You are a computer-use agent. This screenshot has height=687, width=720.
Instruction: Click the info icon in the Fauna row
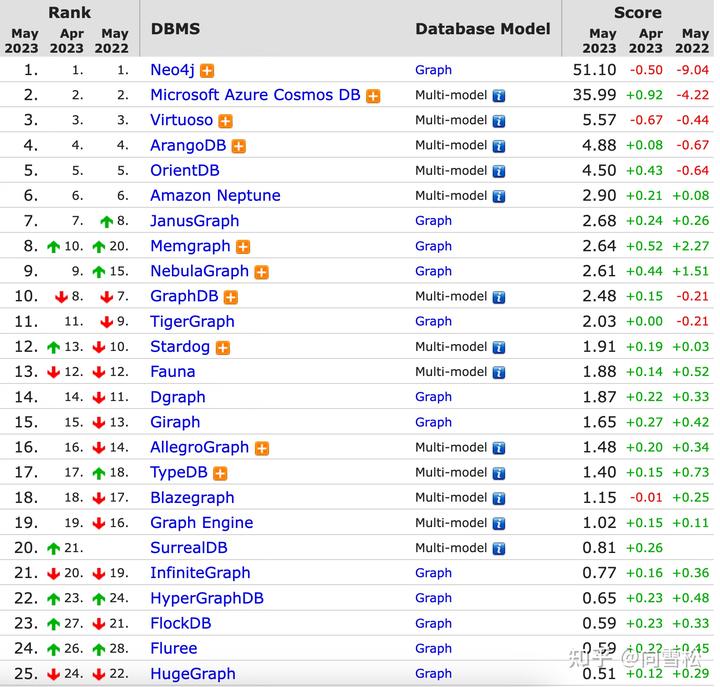(x=498, y=372)
